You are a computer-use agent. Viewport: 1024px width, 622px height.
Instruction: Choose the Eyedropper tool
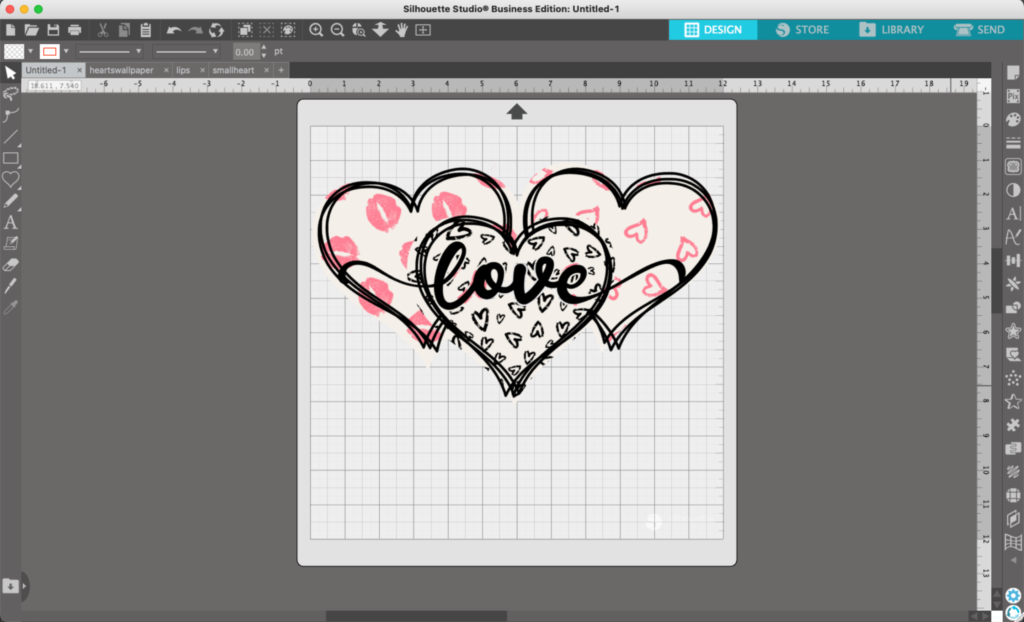(x=10, y=307)
